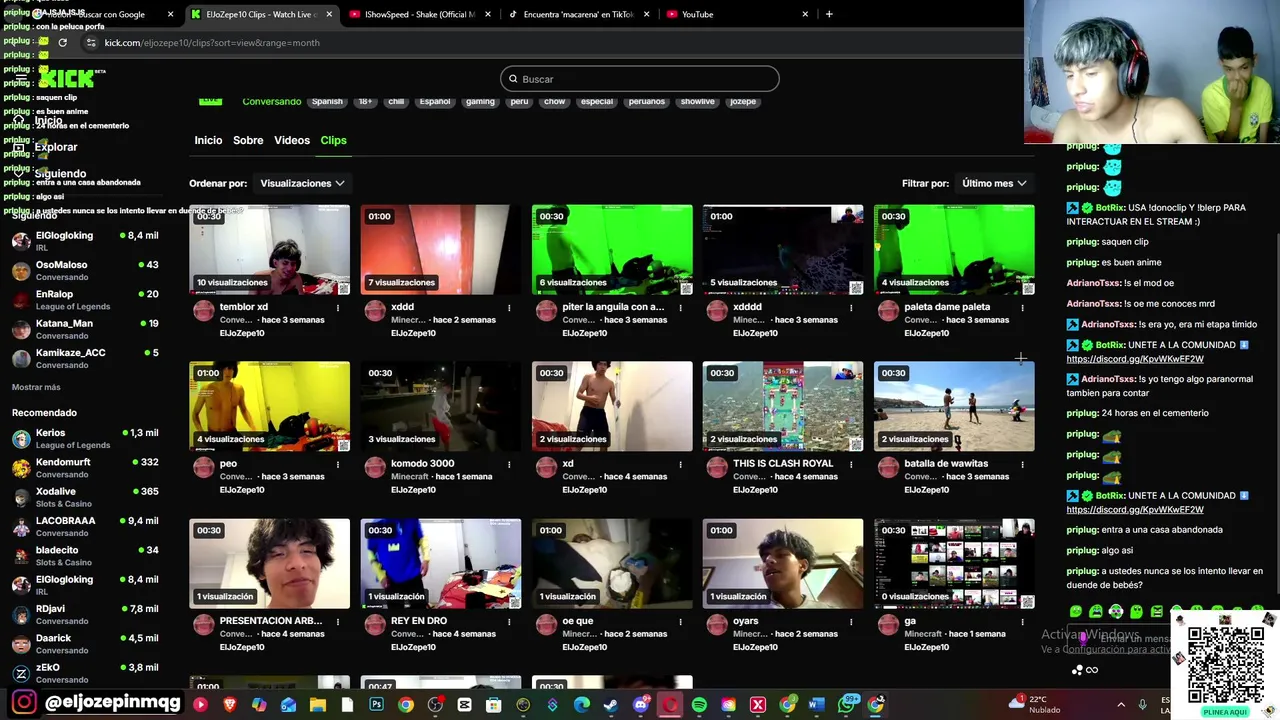The height and width of the screenshot is (720, 1280).
Task: Open options menu for 'peo' clip
Action: (338, 464)
